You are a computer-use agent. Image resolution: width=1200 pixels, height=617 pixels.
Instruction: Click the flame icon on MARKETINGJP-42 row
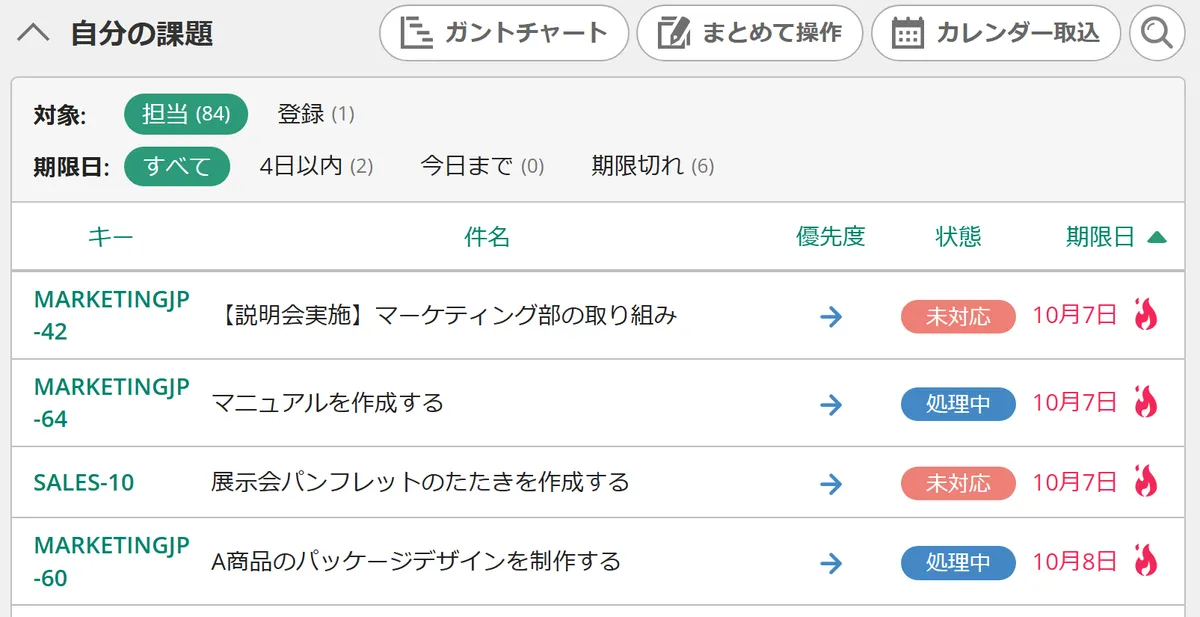point(1147,314)
